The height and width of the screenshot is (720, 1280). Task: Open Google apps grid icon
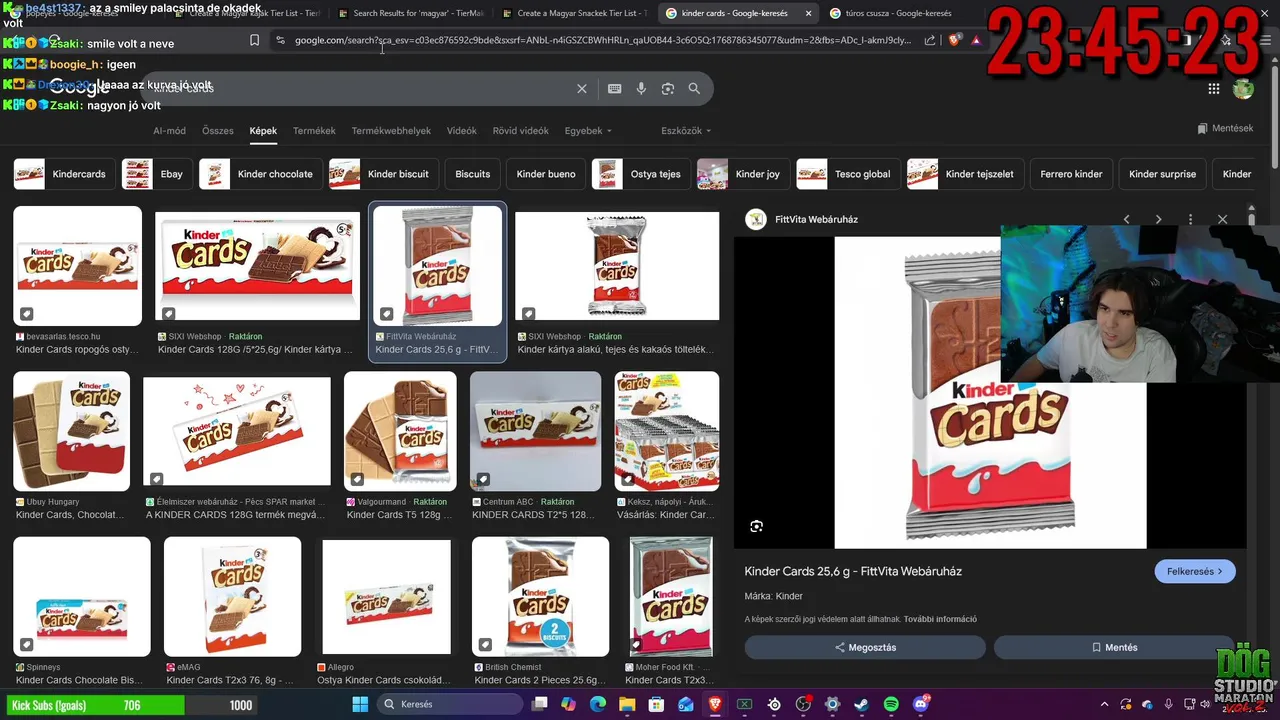point(1213,88)
